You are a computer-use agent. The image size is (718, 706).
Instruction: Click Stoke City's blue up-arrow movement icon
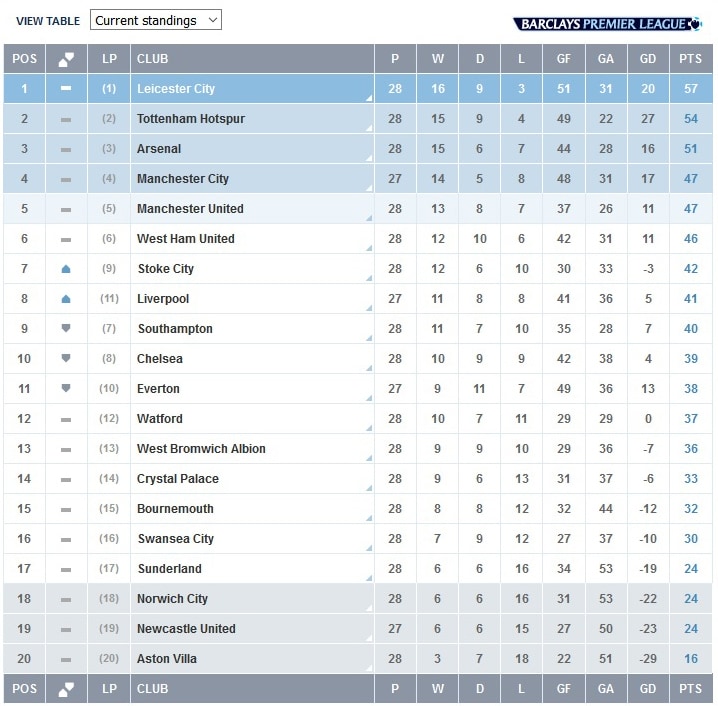pyautogui.click(x=66, y=269)
